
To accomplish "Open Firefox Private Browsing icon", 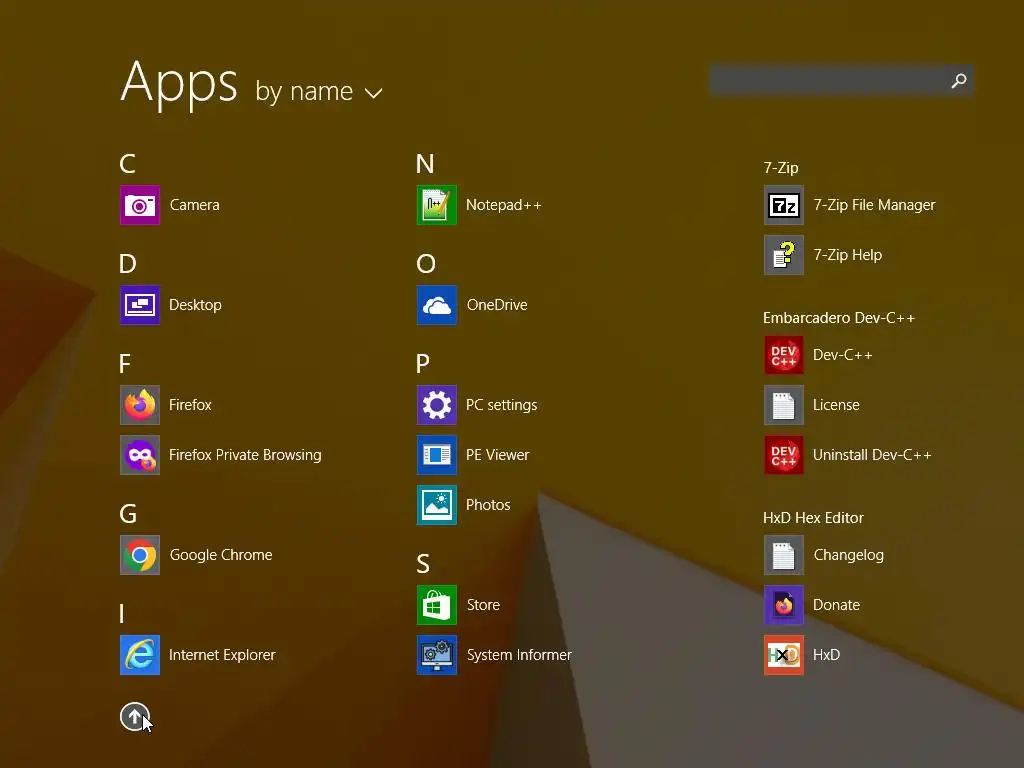I will pyautogui.click(x=140, y=455).
